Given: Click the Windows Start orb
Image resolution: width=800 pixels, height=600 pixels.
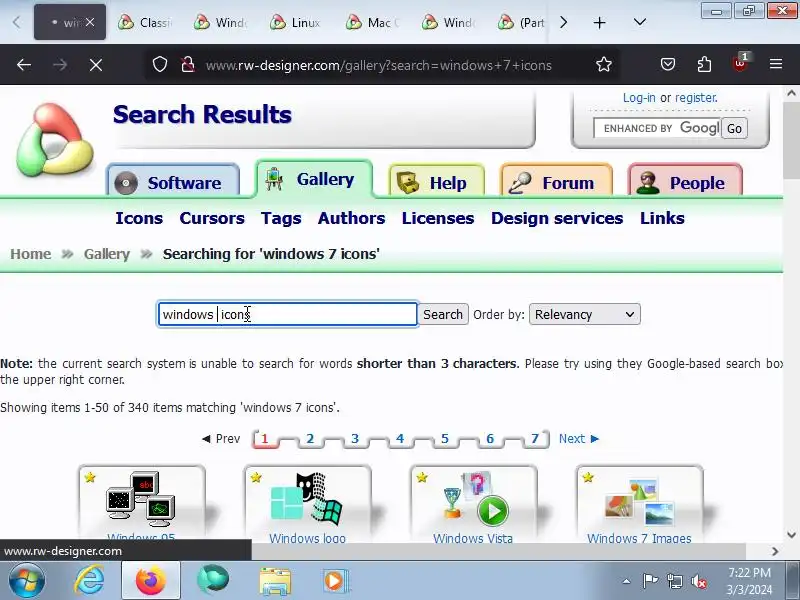Looking at the screenshot, I should pos(26,581).
